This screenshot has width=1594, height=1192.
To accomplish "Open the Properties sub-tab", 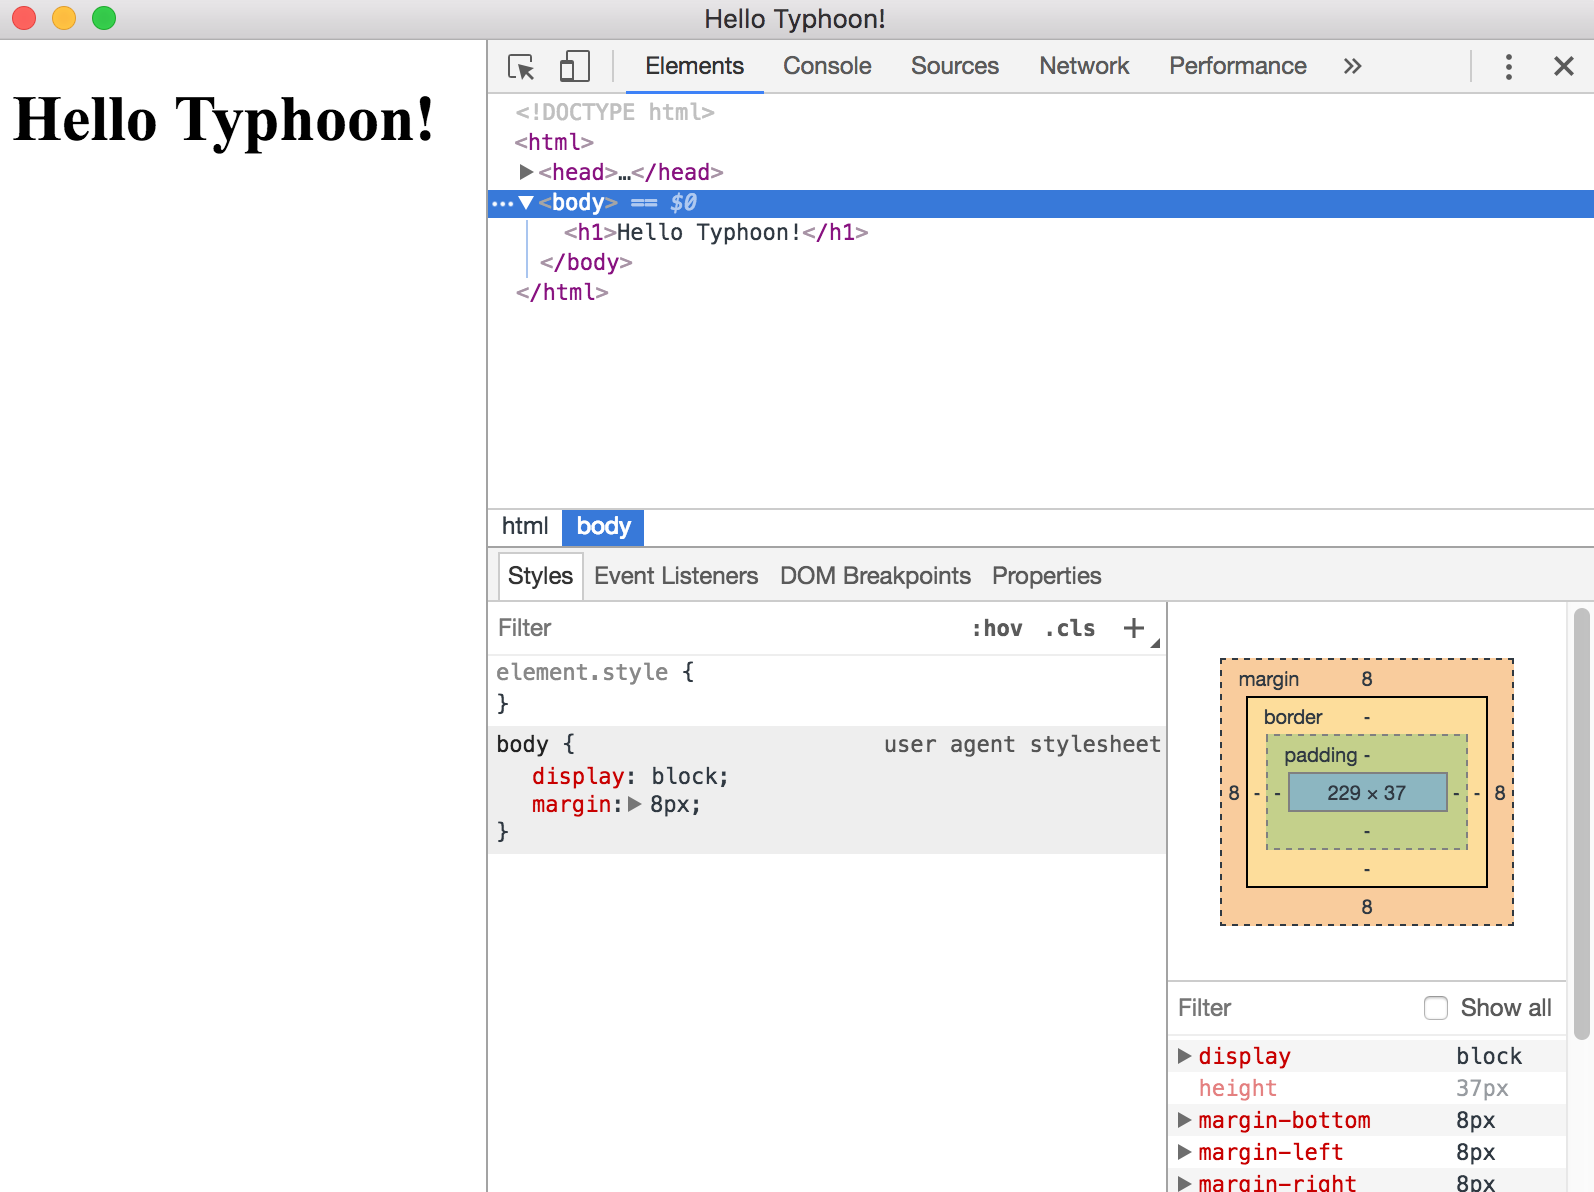I will point(1046,576).
